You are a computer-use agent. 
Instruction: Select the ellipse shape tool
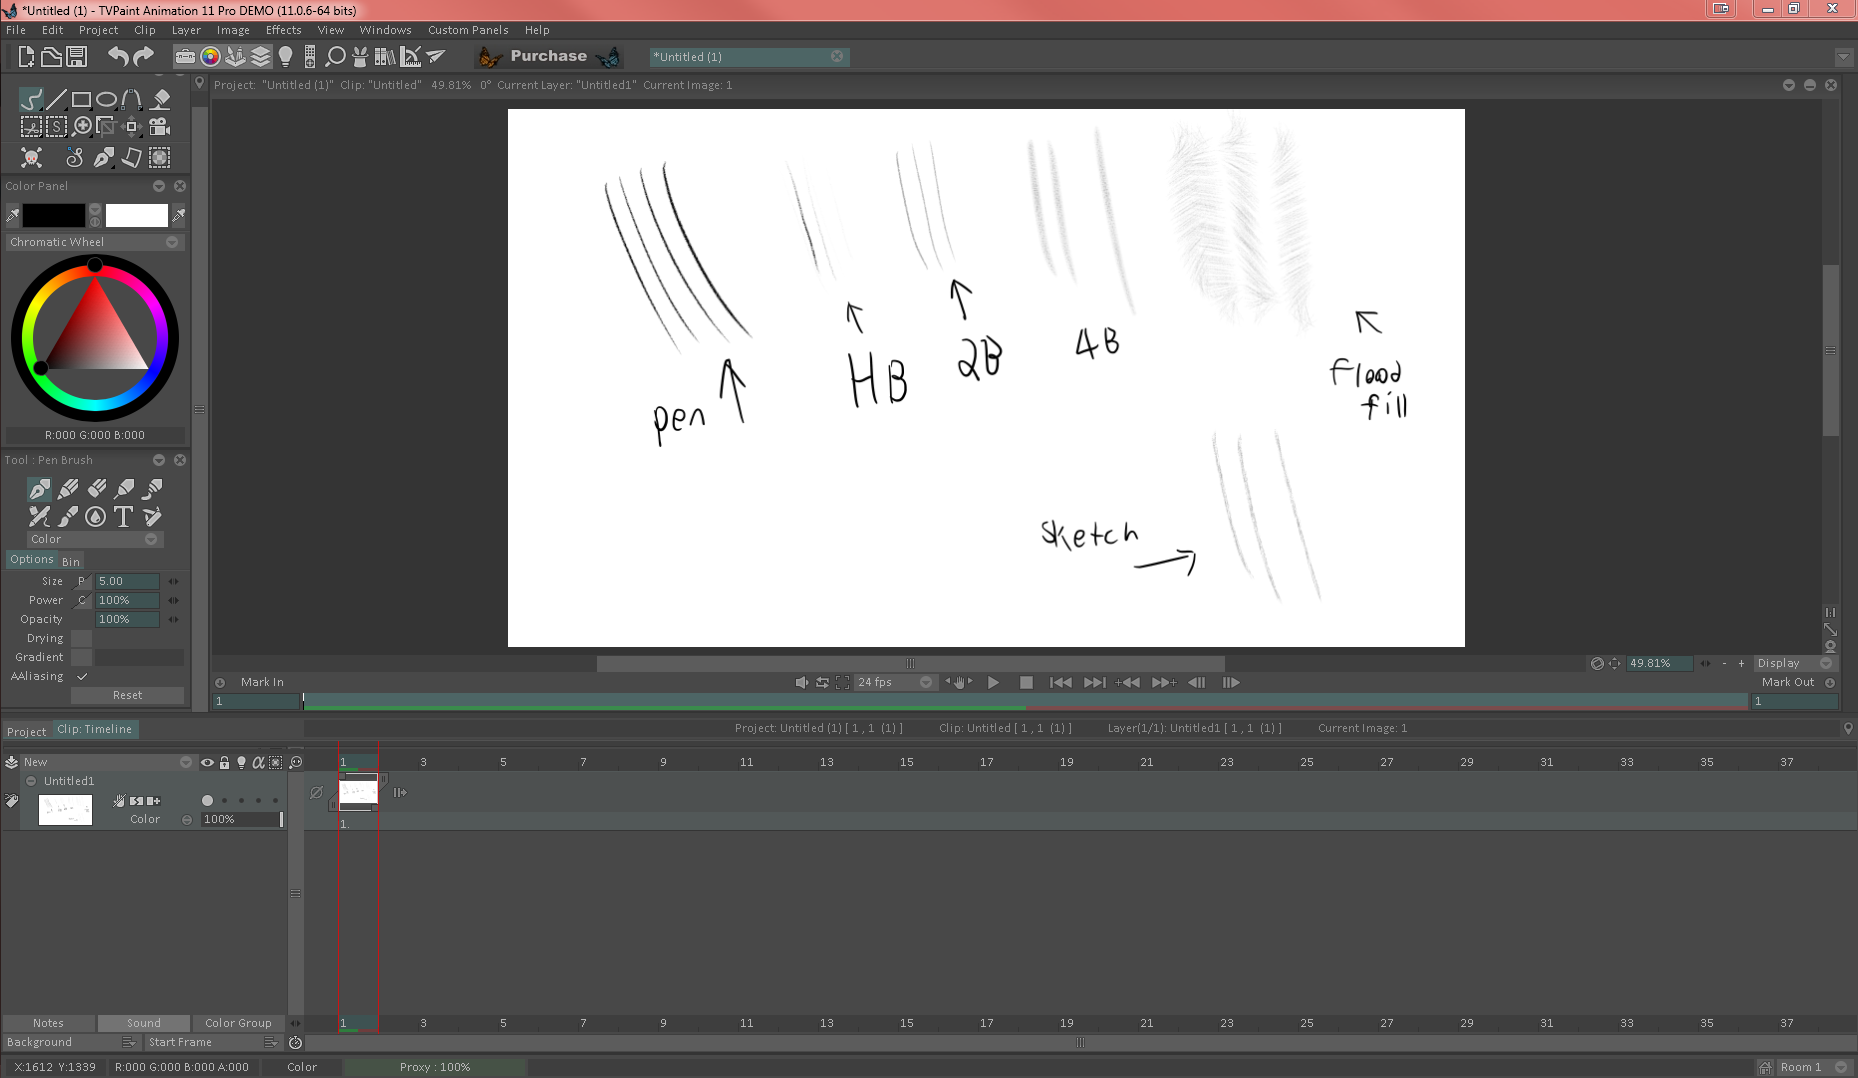106,99
